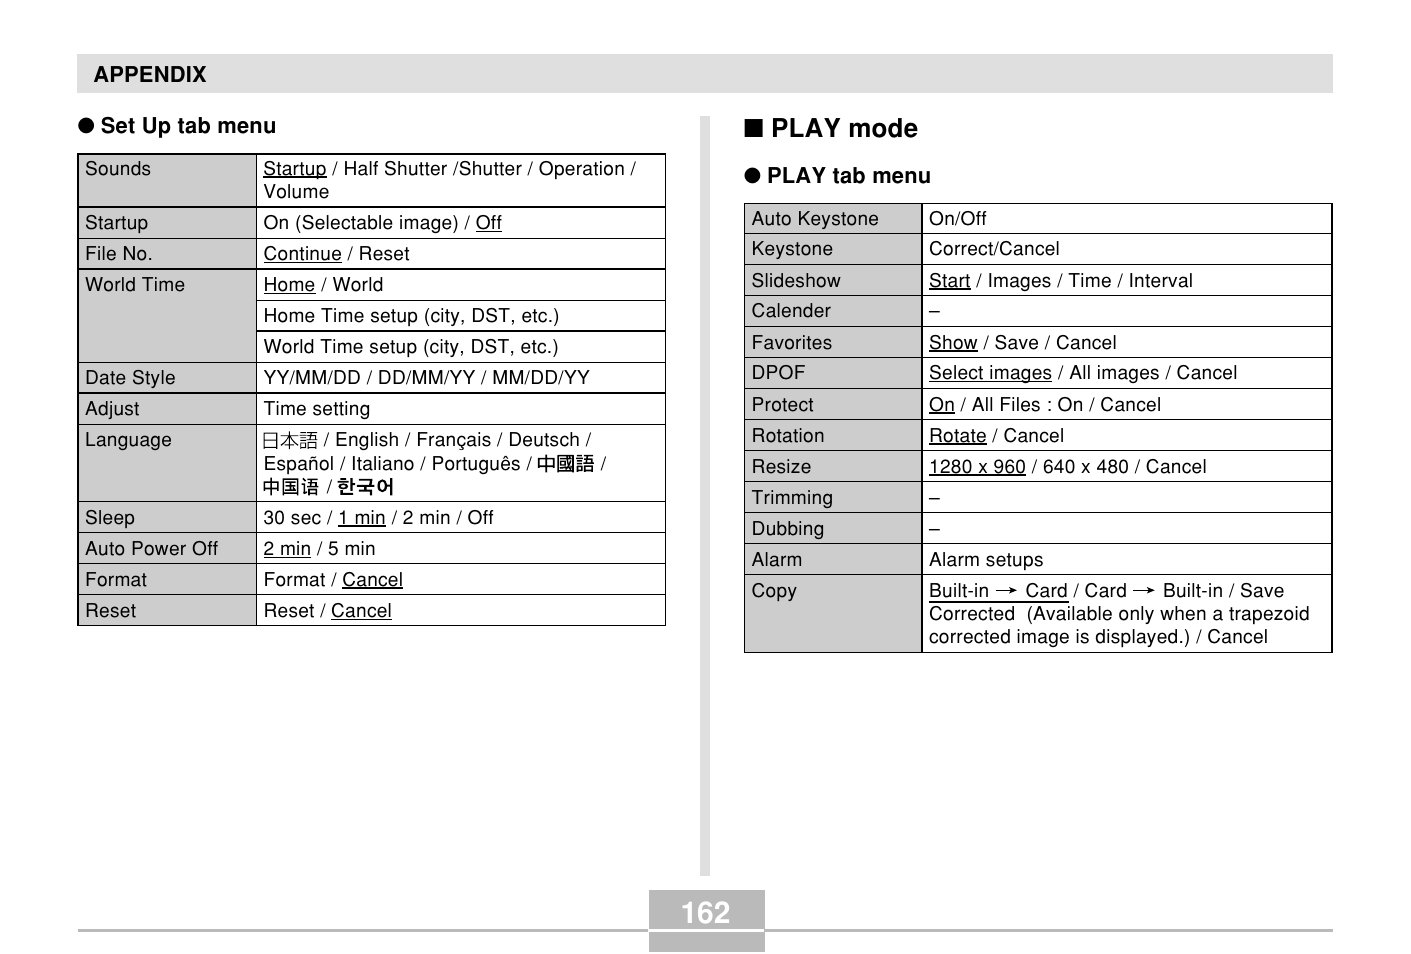The width and height of the screenshot is (1411, 954).
Task: Click the Language row label
Action: 128,440
